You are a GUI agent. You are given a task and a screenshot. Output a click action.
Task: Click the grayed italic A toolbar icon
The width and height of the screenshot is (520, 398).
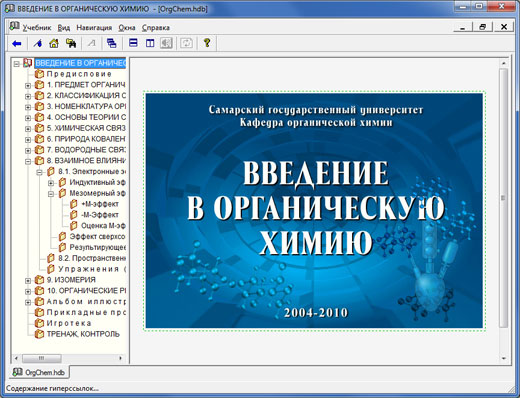point(91,43)
